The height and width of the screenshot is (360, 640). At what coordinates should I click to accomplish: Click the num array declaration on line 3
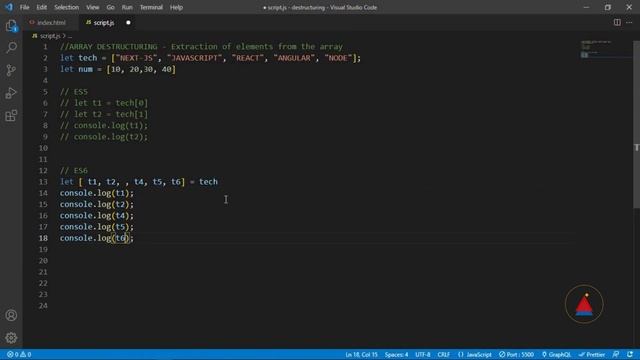(118, 69)
